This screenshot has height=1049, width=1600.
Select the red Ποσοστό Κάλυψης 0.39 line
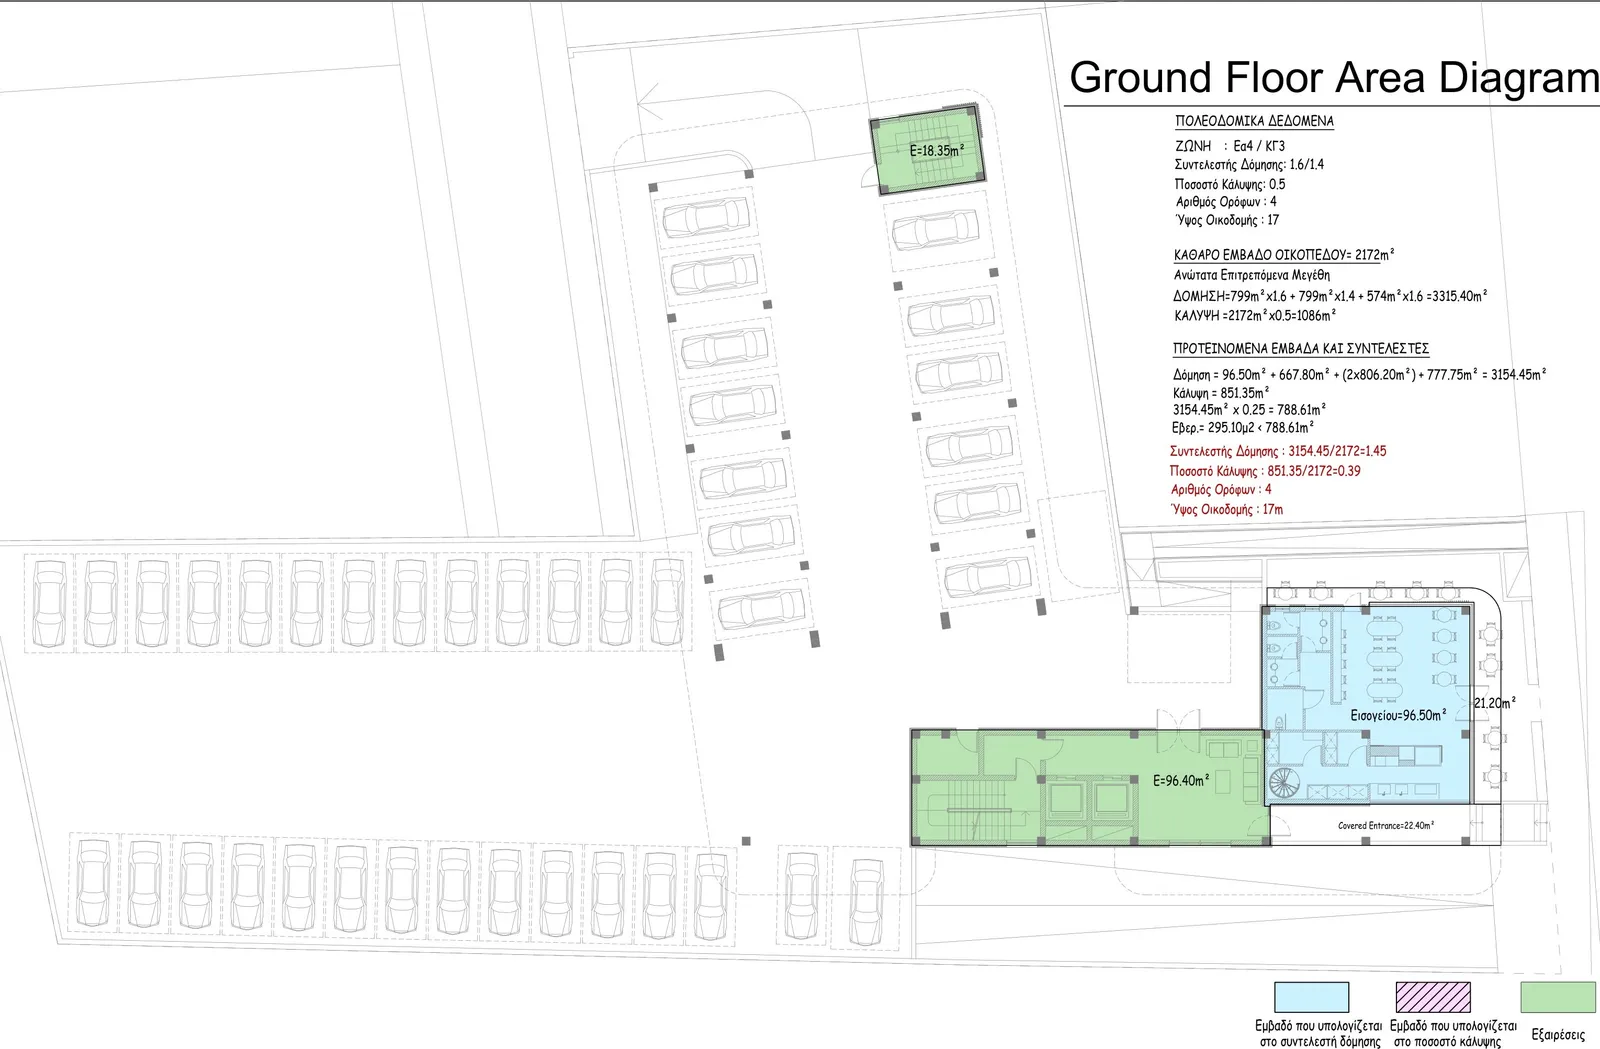1265,470
